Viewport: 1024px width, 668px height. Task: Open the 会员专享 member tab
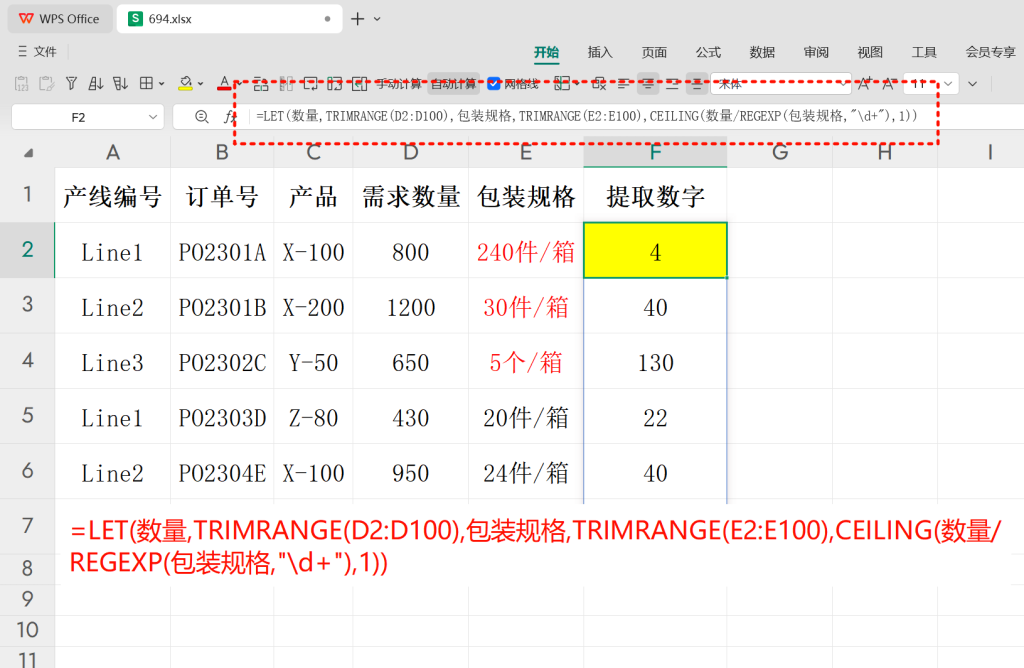(991, 52)
